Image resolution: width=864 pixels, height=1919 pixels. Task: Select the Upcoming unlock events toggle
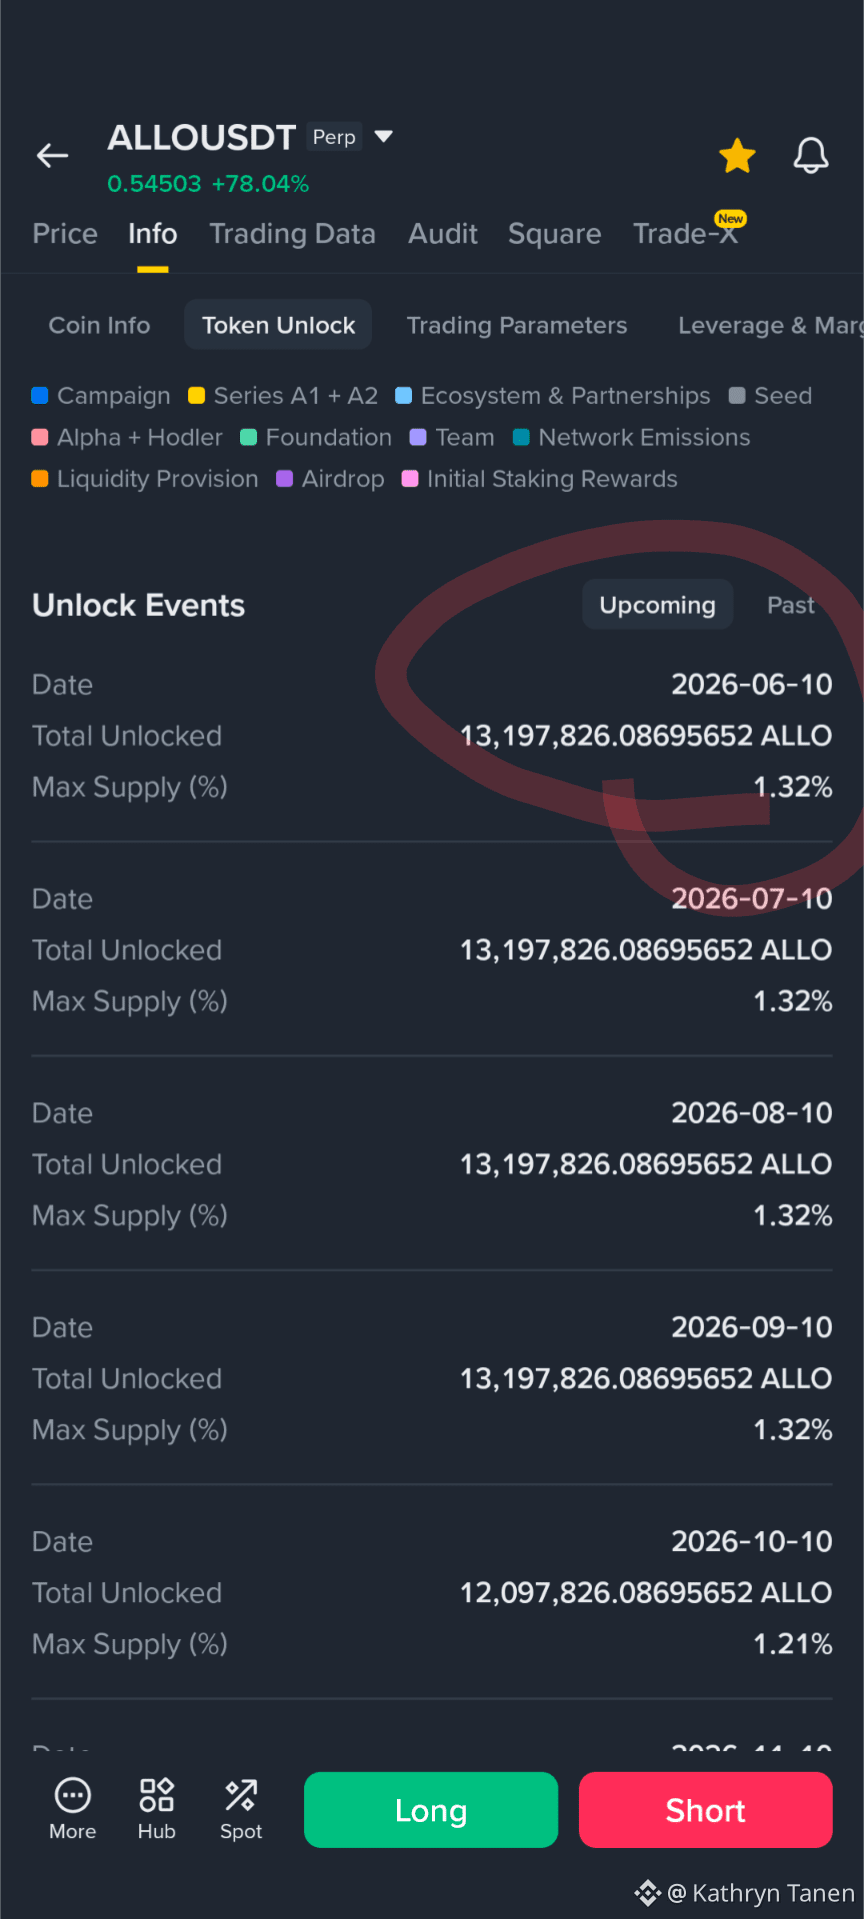pyautogui.click(x=658, y=605)
